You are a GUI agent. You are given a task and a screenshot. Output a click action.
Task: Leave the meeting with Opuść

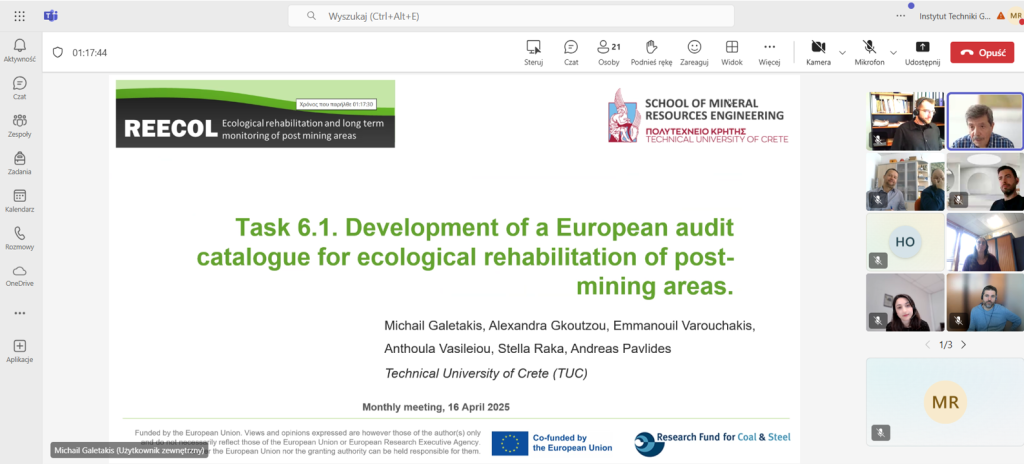pos(982,52)
